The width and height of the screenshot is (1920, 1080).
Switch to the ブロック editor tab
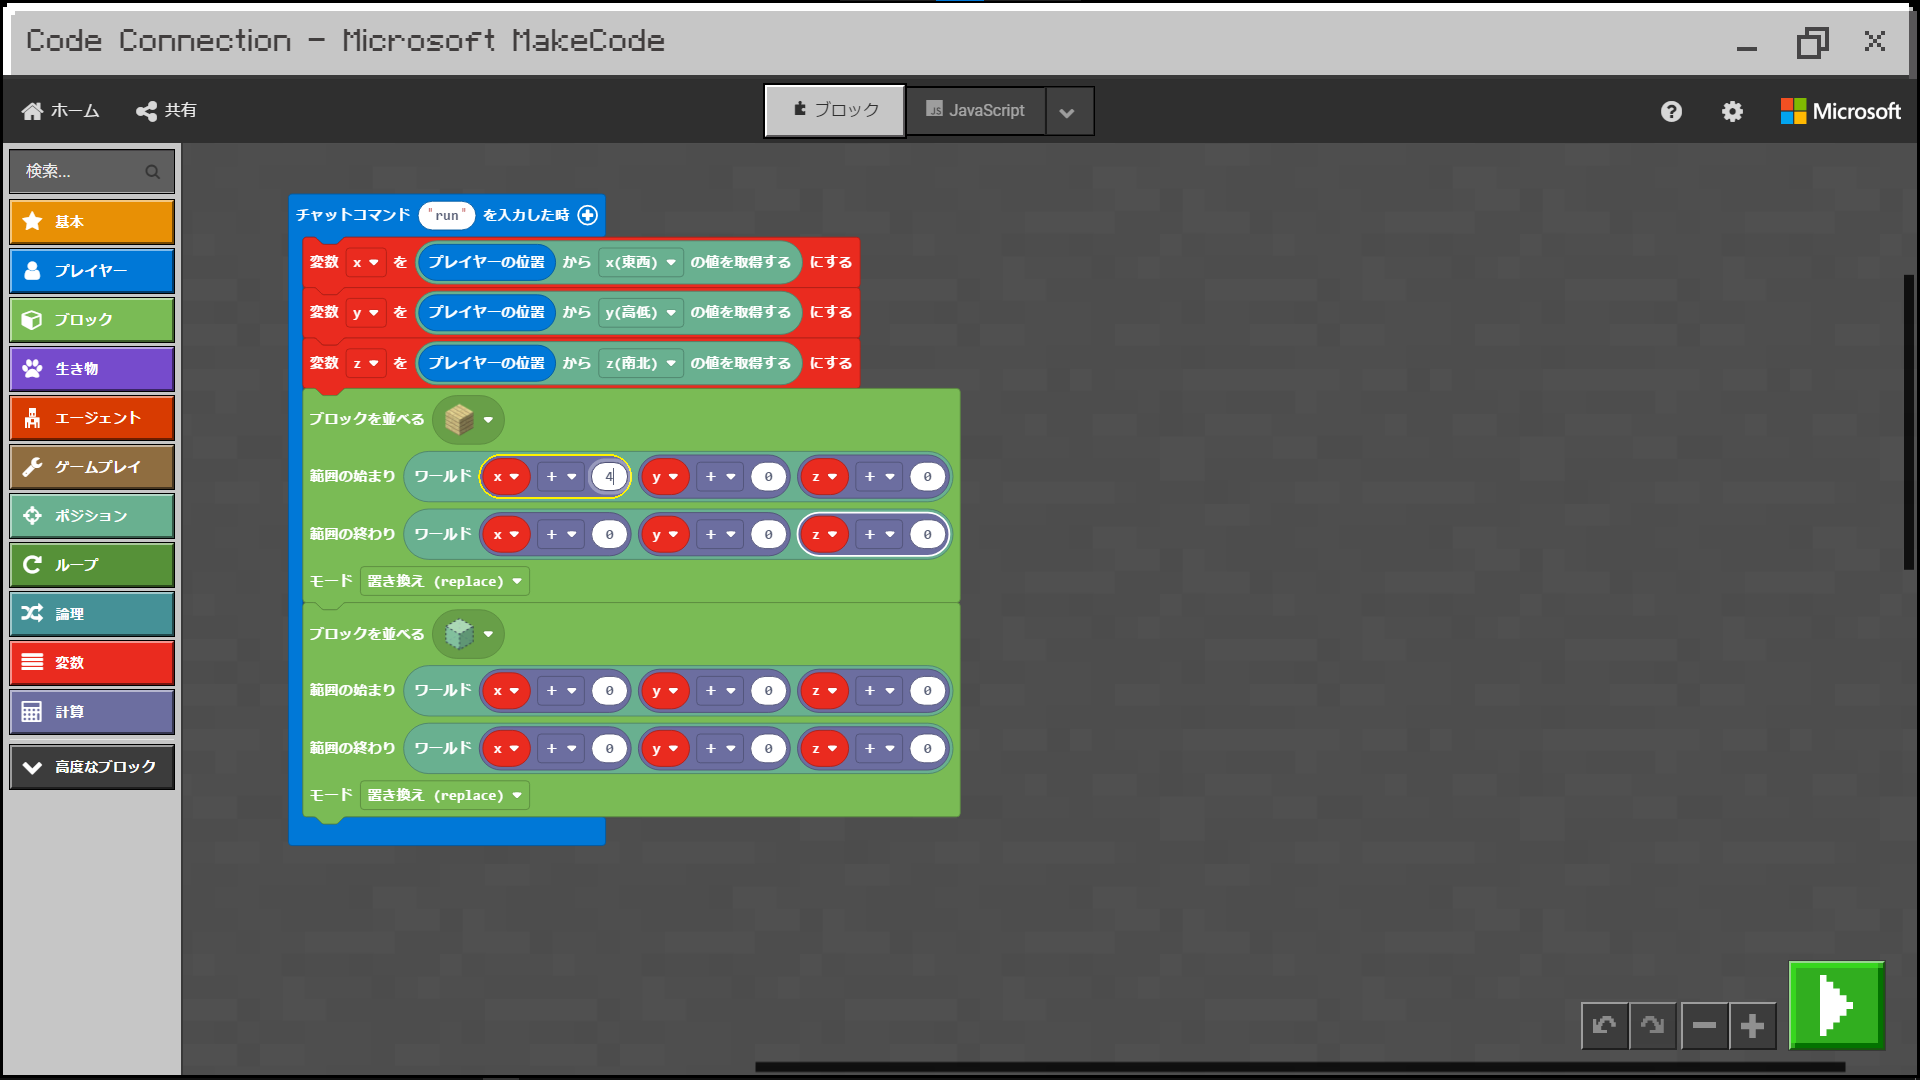coord(835,111)
